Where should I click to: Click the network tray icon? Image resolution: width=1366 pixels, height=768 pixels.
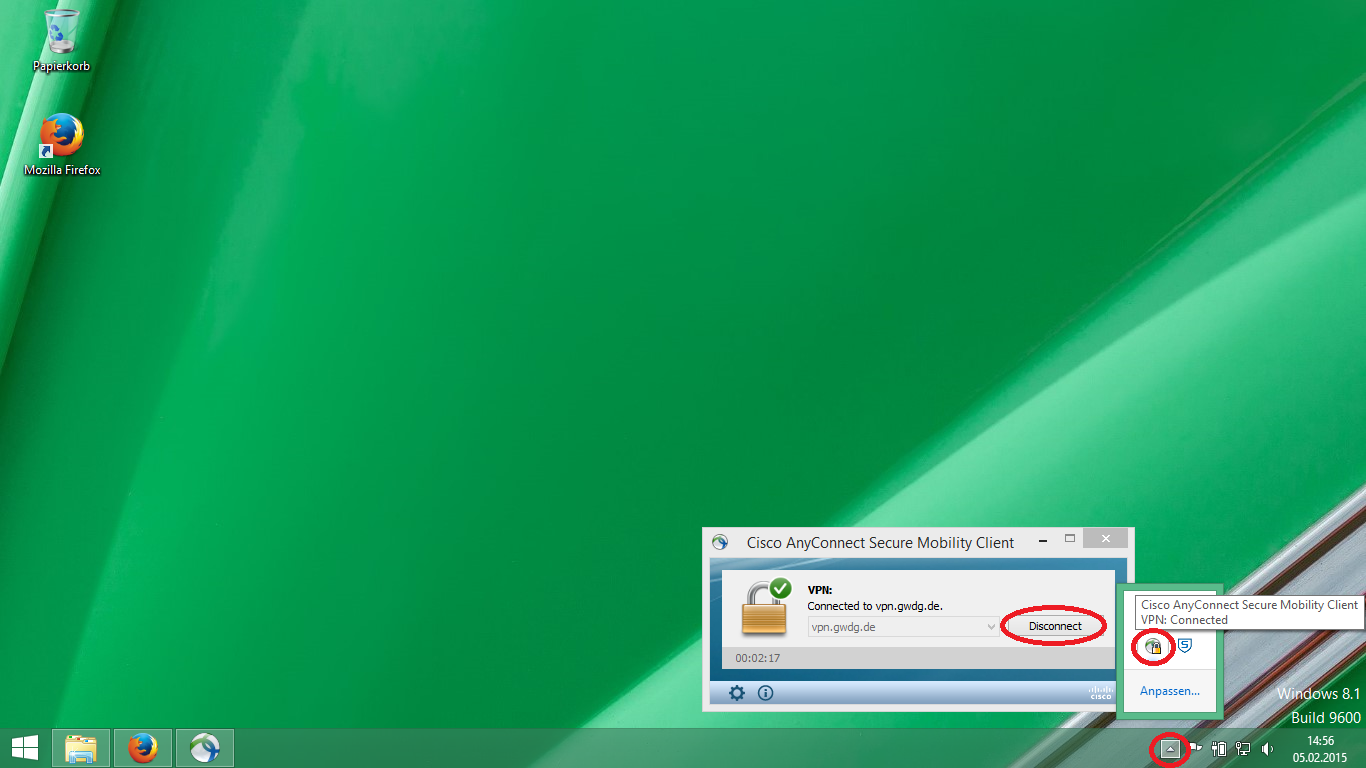pos(1243,748)
